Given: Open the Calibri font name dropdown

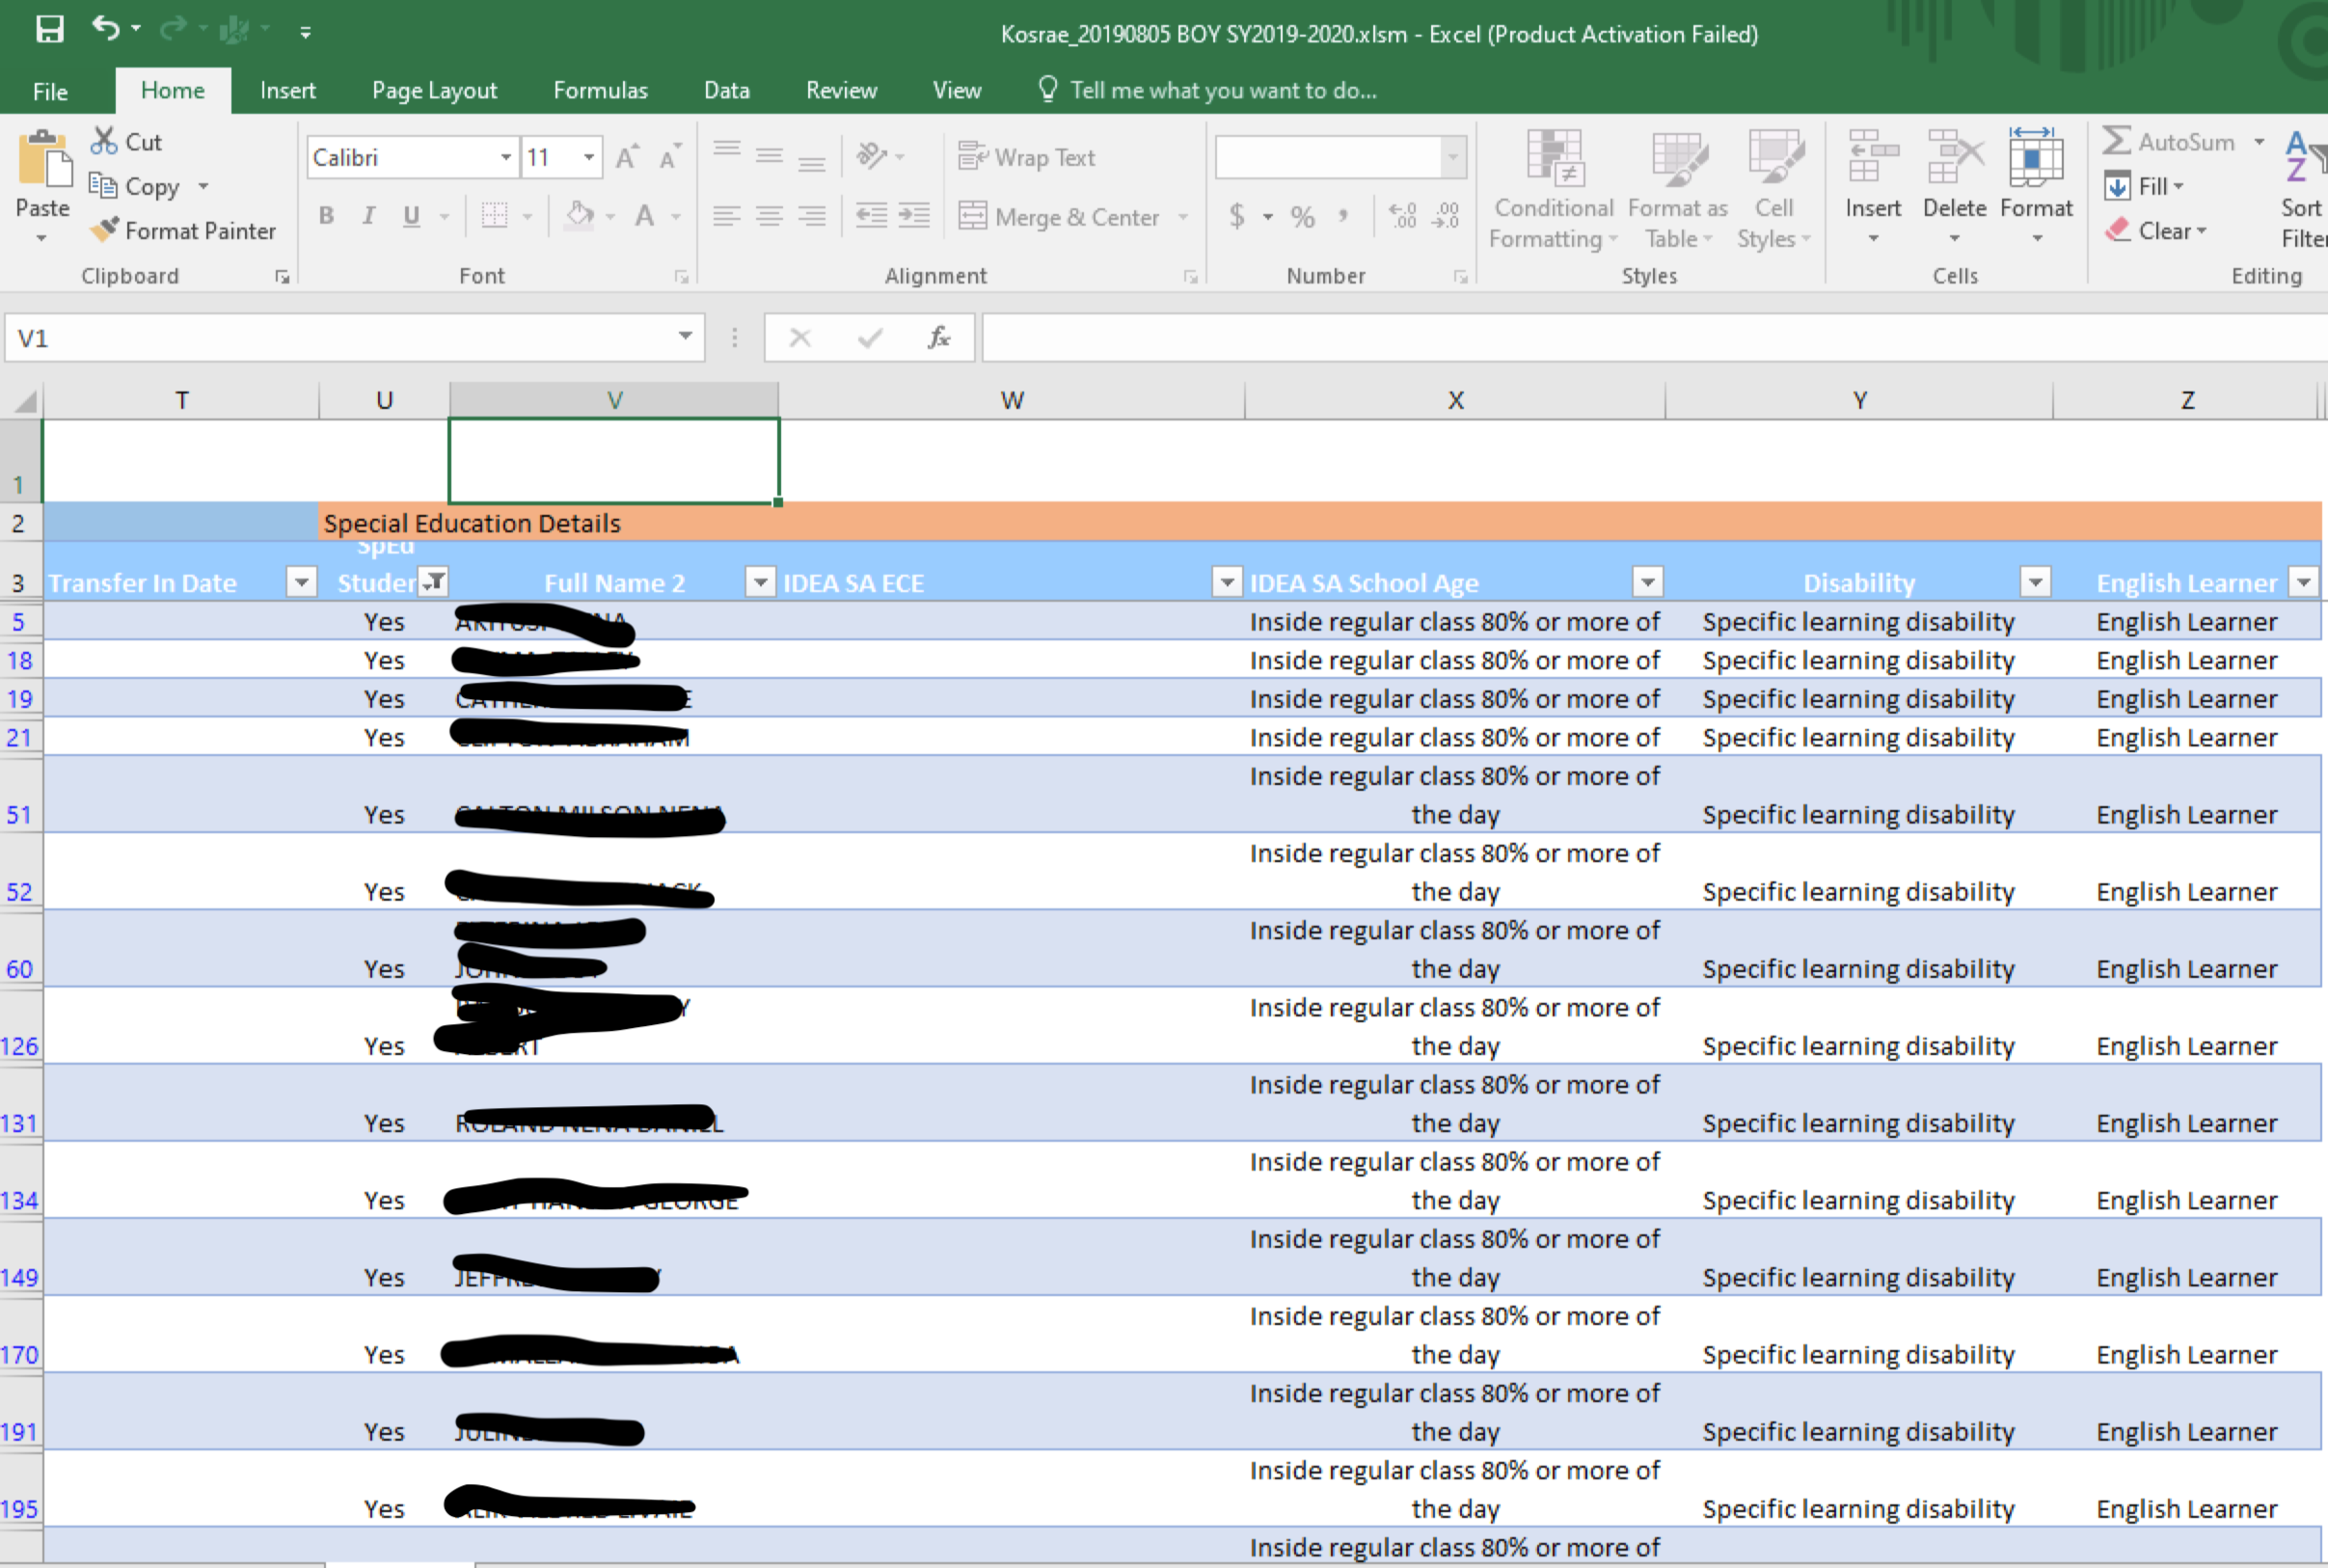Looking at the screenshot, I should pos(506,157).
